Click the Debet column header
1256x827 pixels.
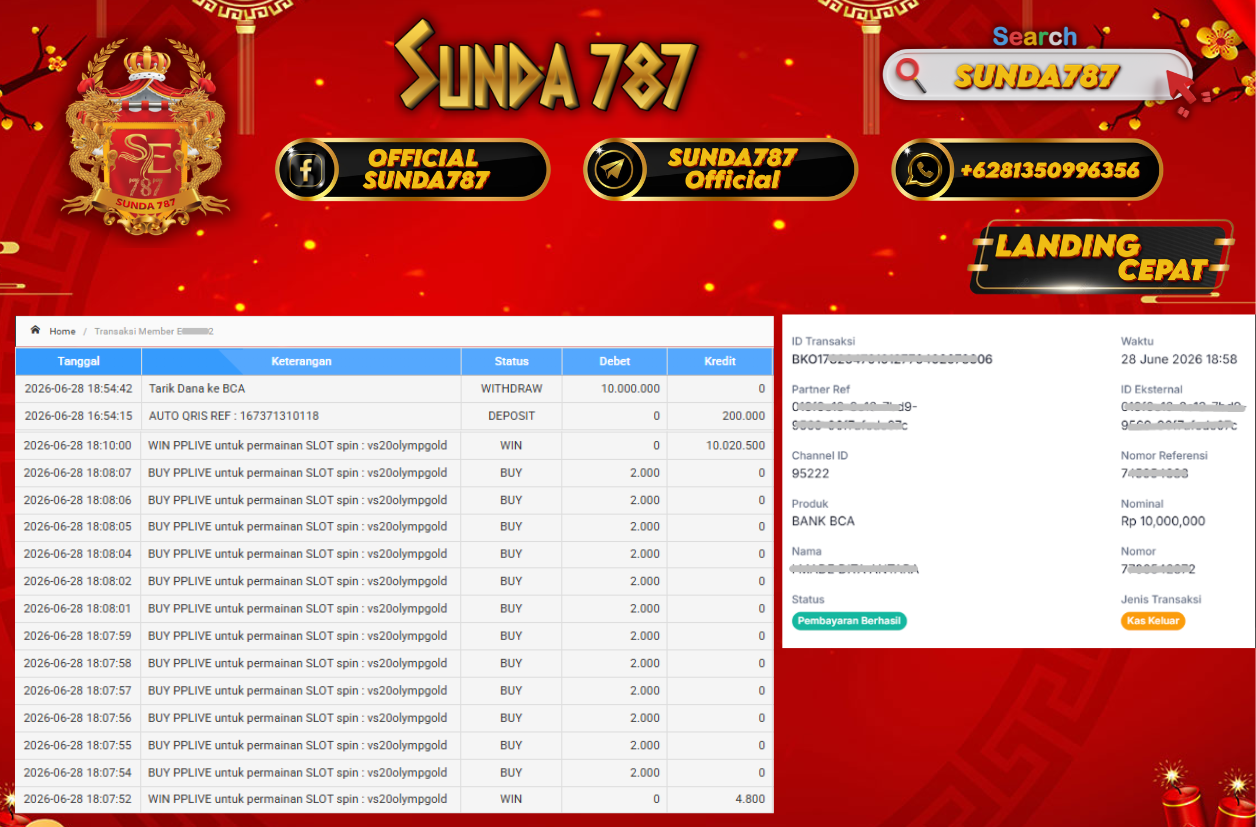tap(614, 361)
